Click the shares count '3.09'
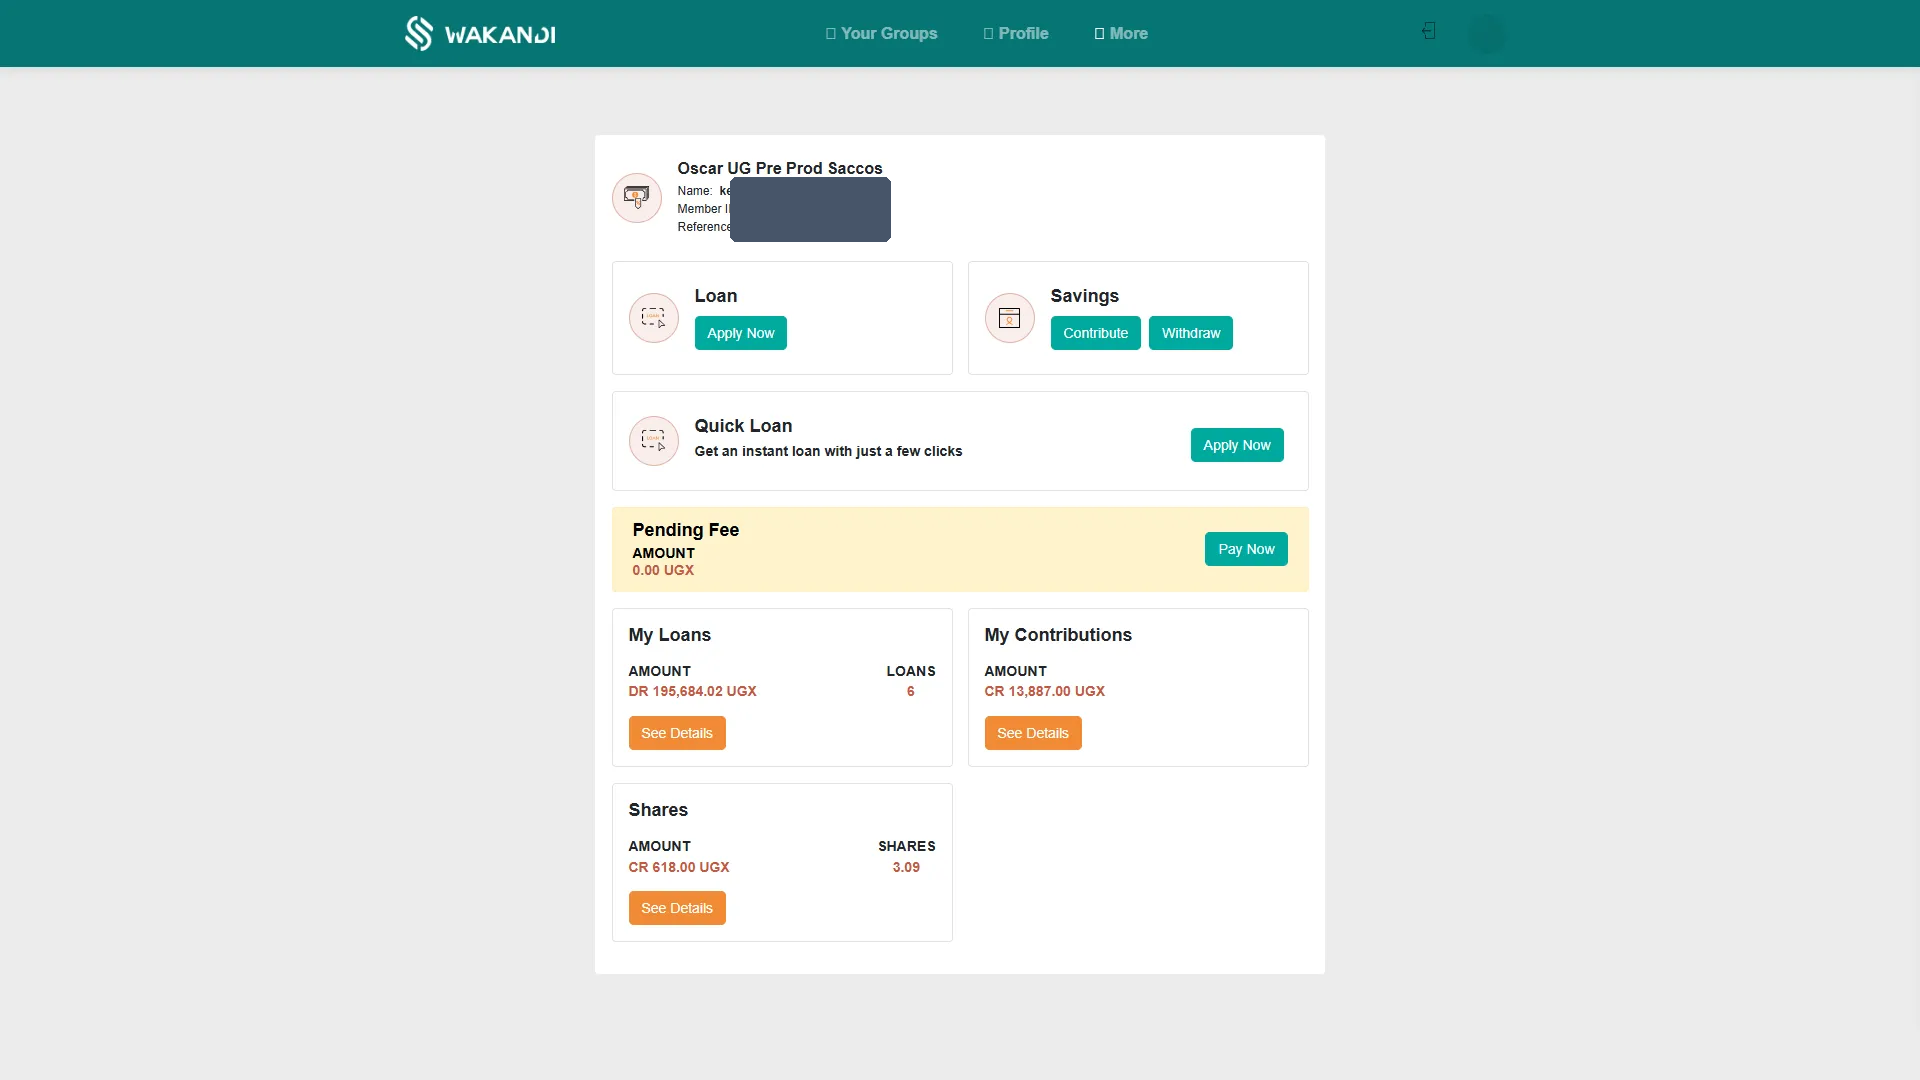1920x1080 pixels. [906, 867]
